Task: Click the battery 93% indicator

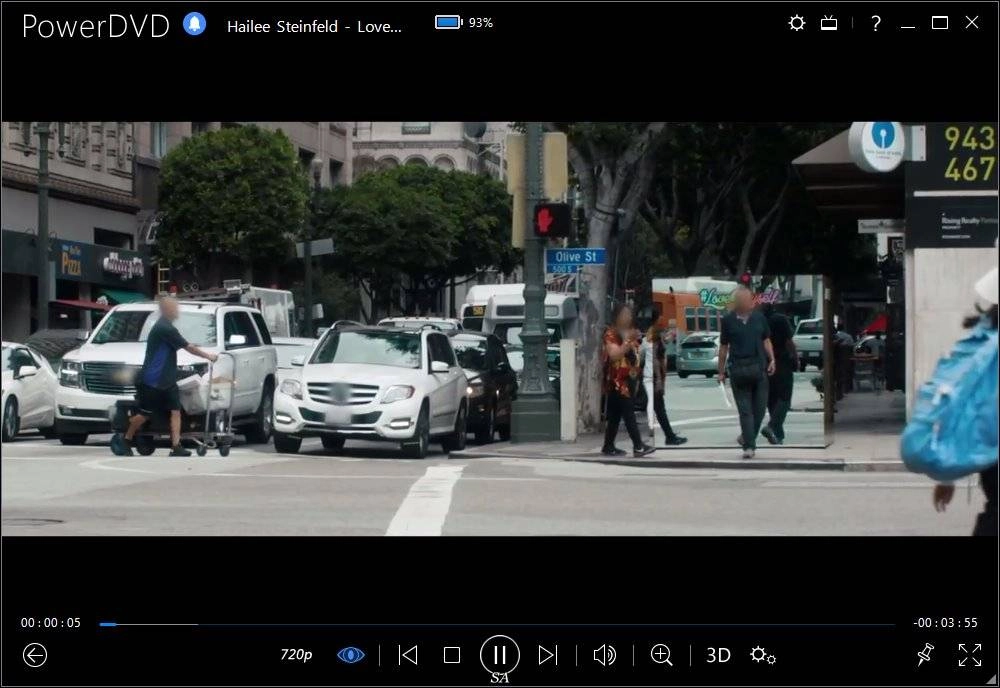Action: [464, 23]
